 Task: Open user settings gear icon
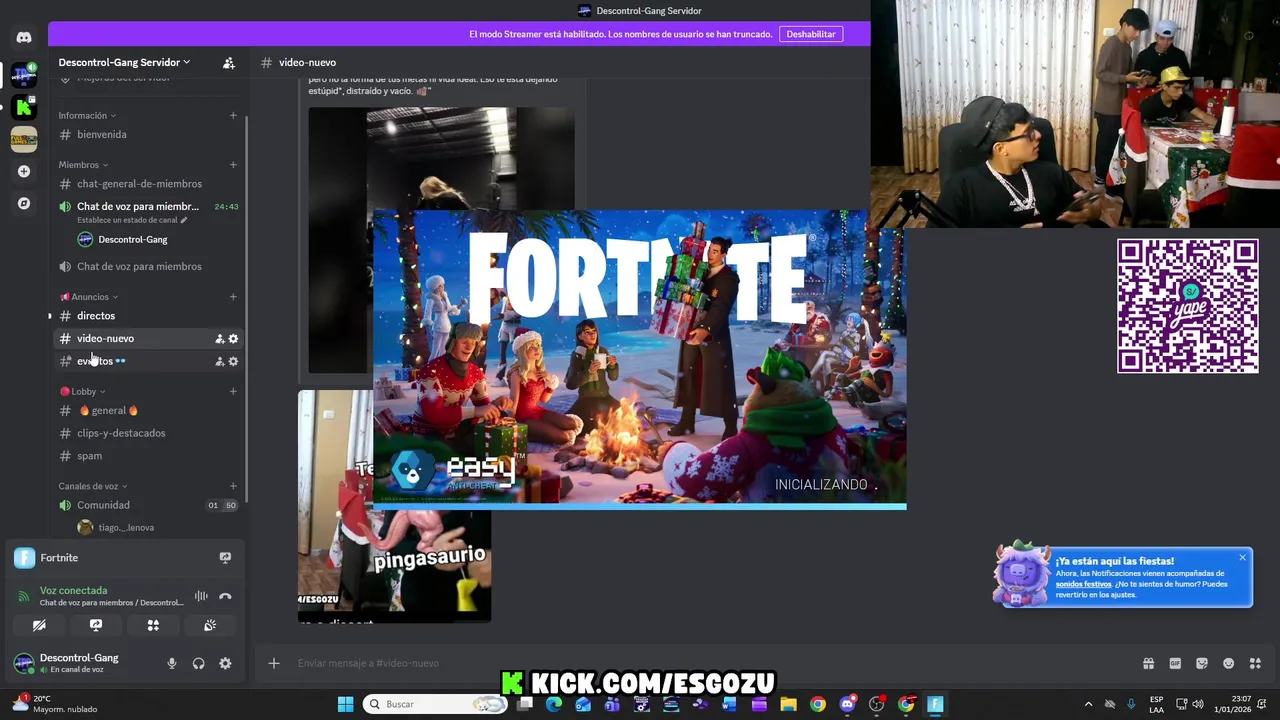[x=225, y=663]
